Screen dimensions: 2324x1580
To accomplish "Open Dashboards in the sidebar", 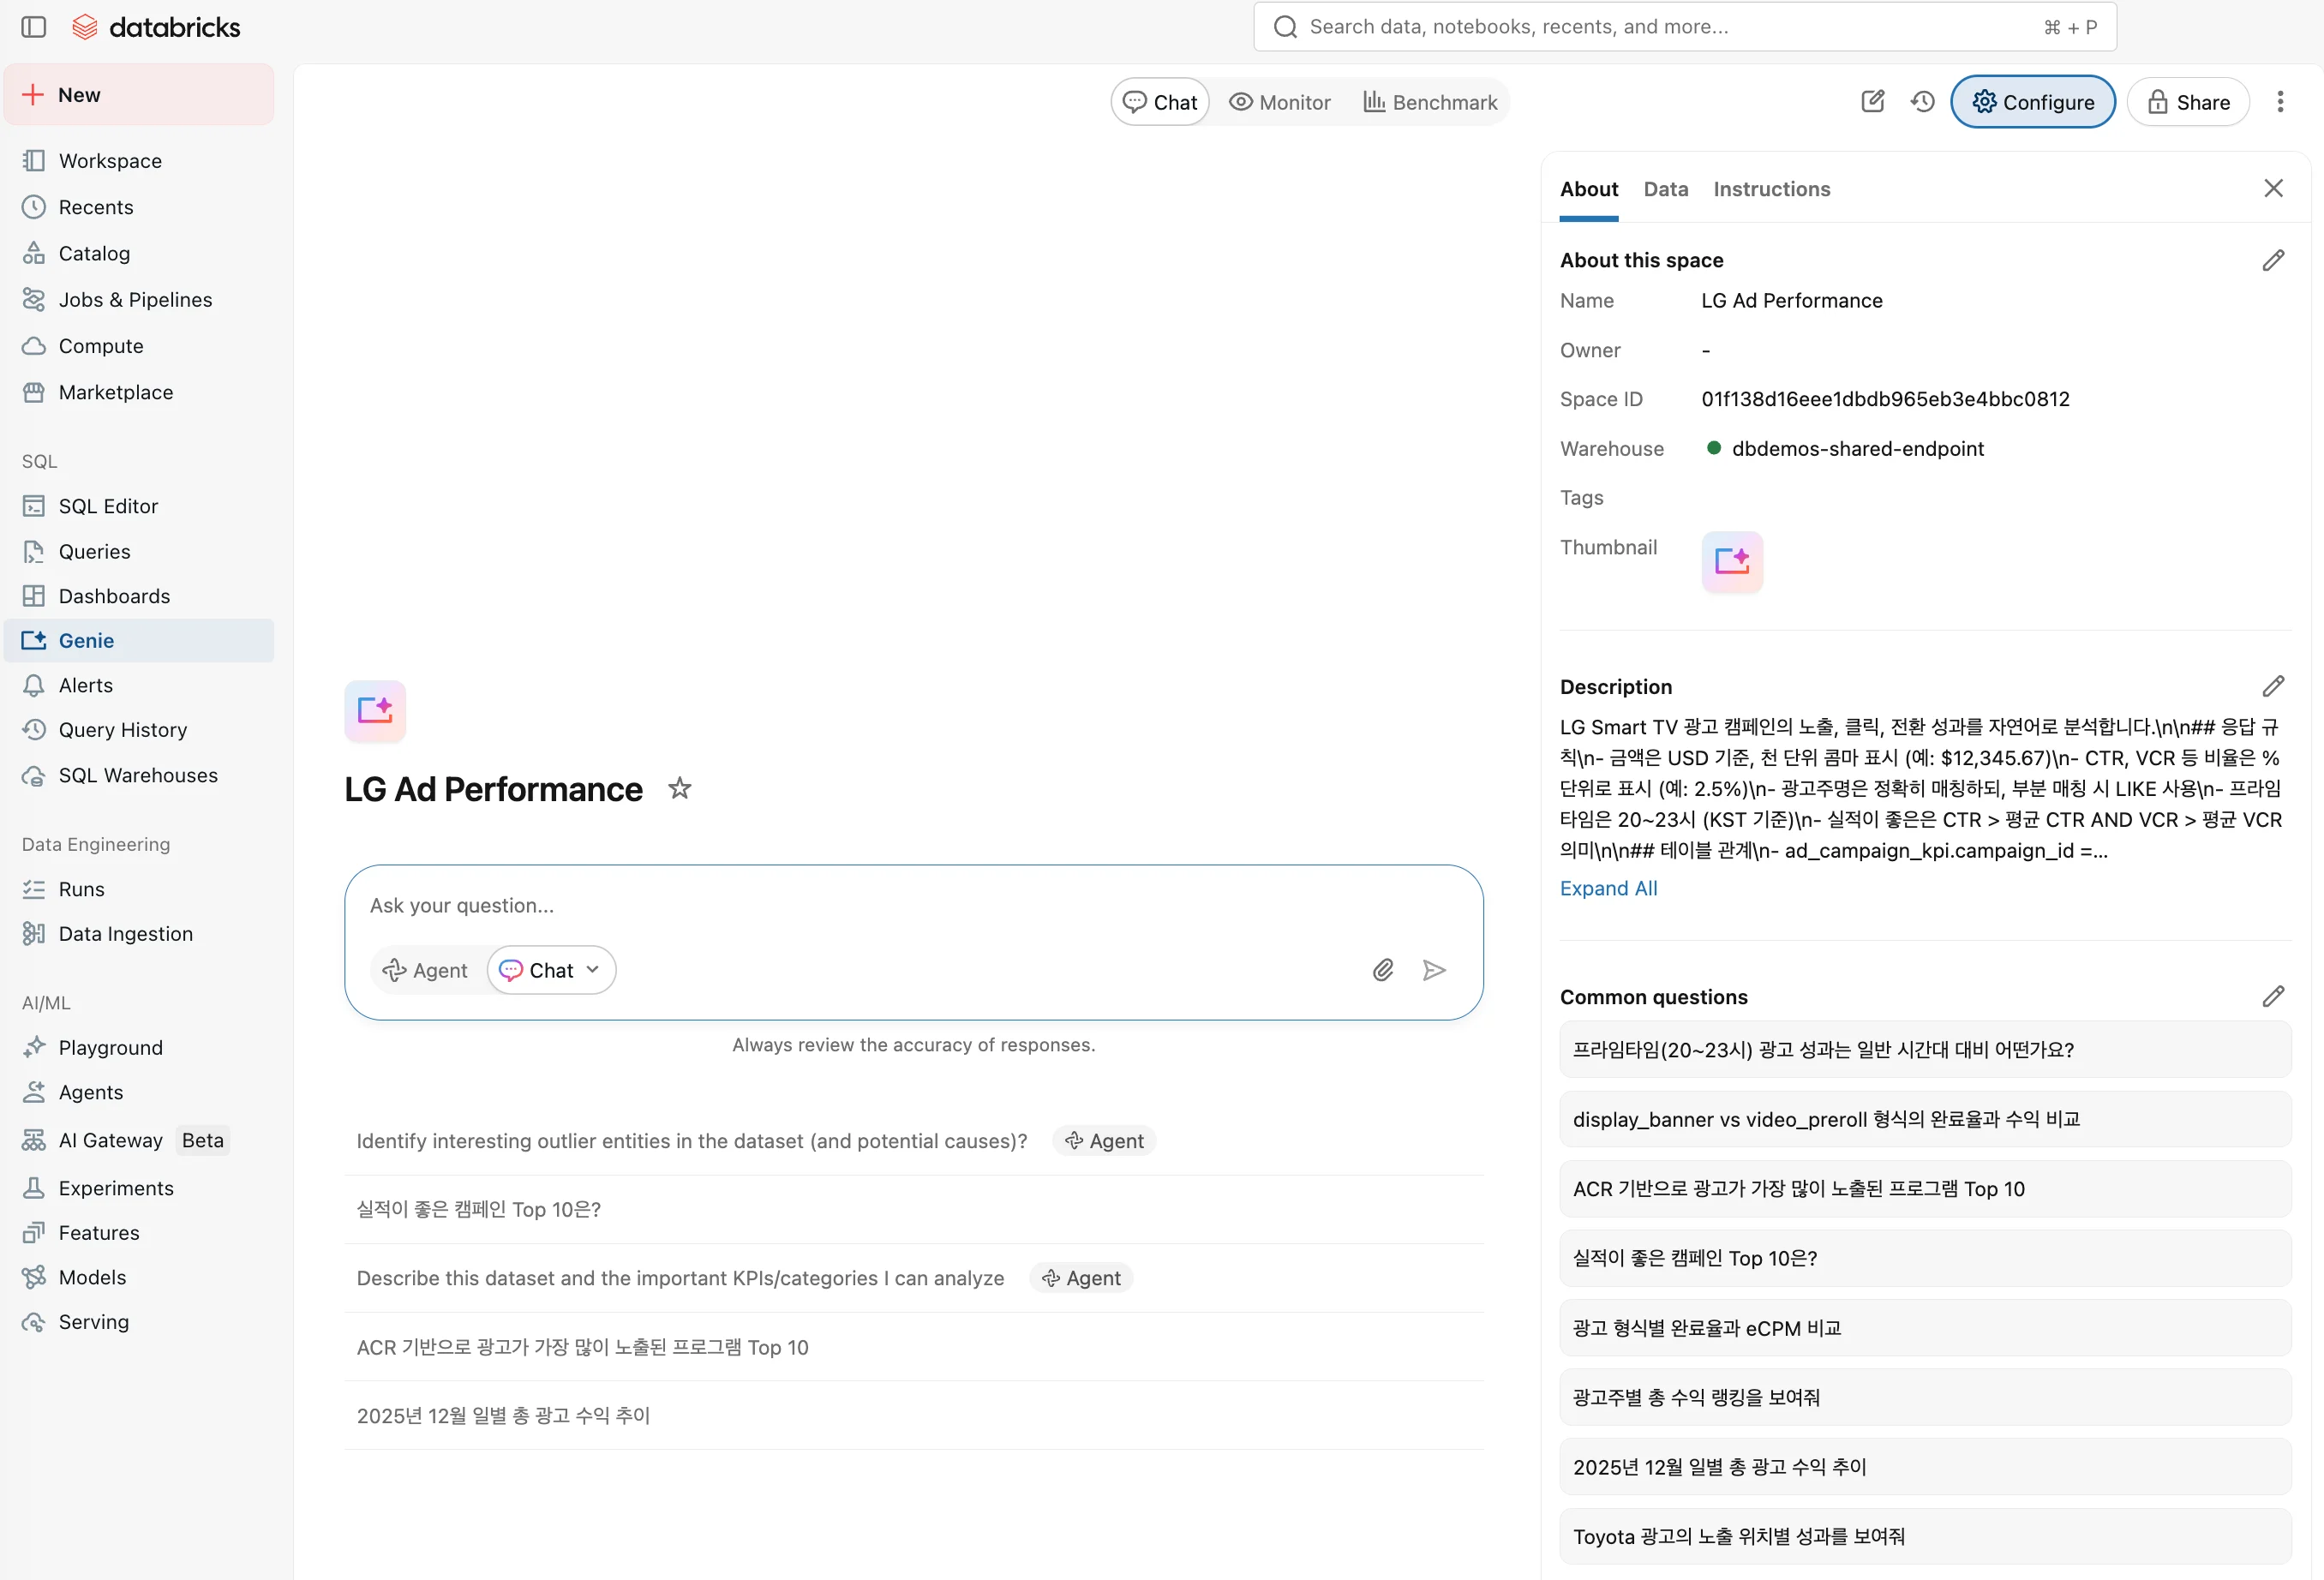I will tap(139, 596).
